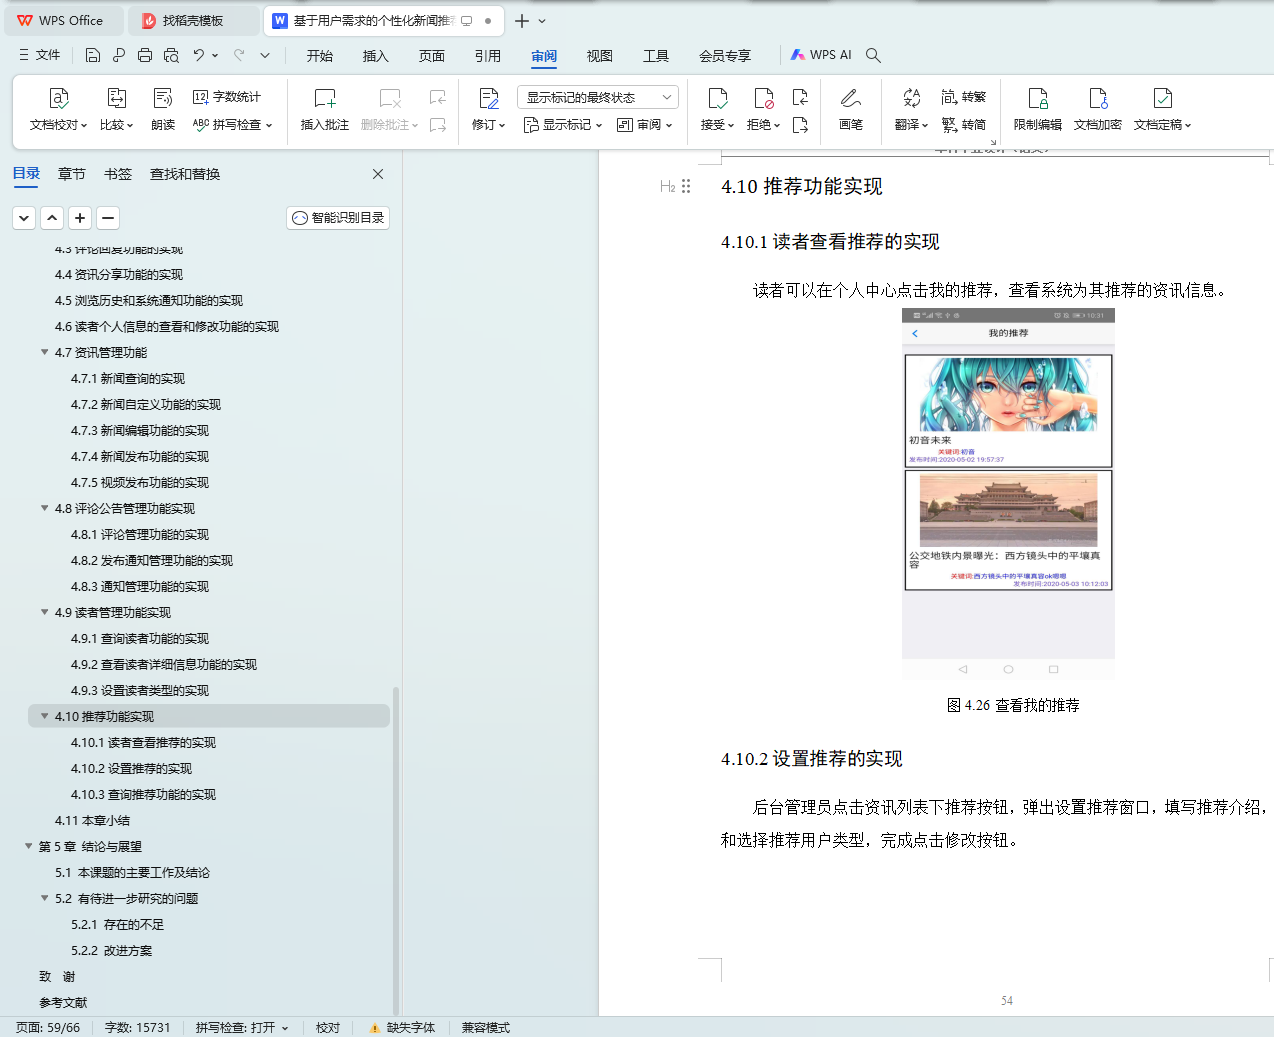This screenshot has height=1037, width=1274.
Task: Click the promote heading up-arrow button
Action: click(x=53, y=217)
